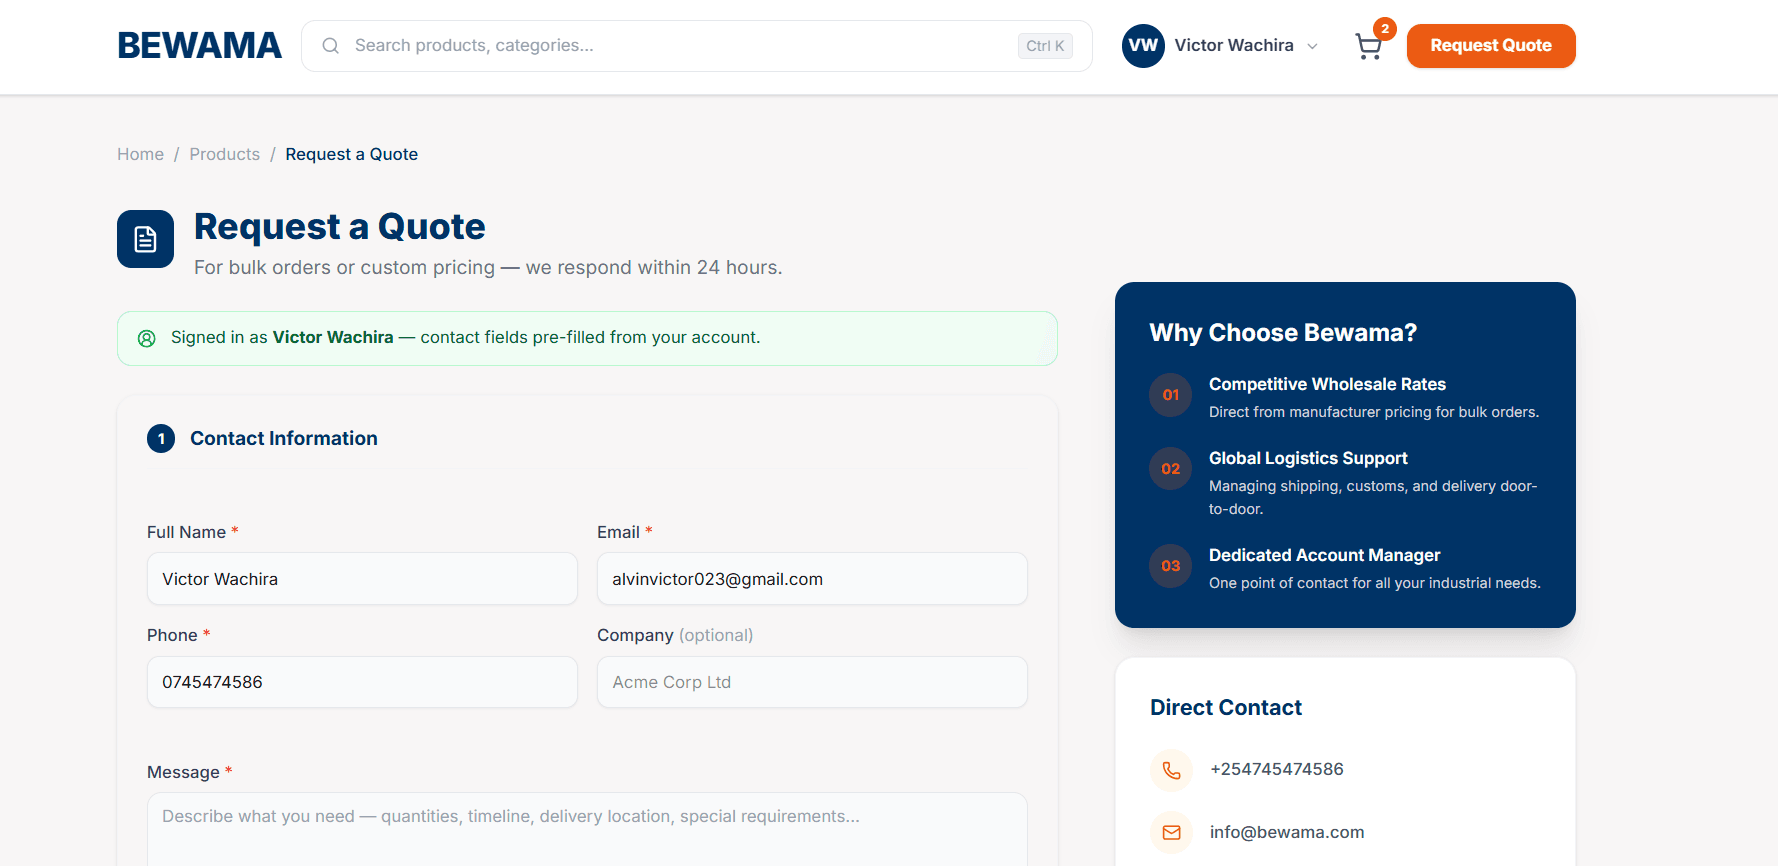
Task: Click the email envelope icon under Direct Contact
Action: coord(1171,832)
